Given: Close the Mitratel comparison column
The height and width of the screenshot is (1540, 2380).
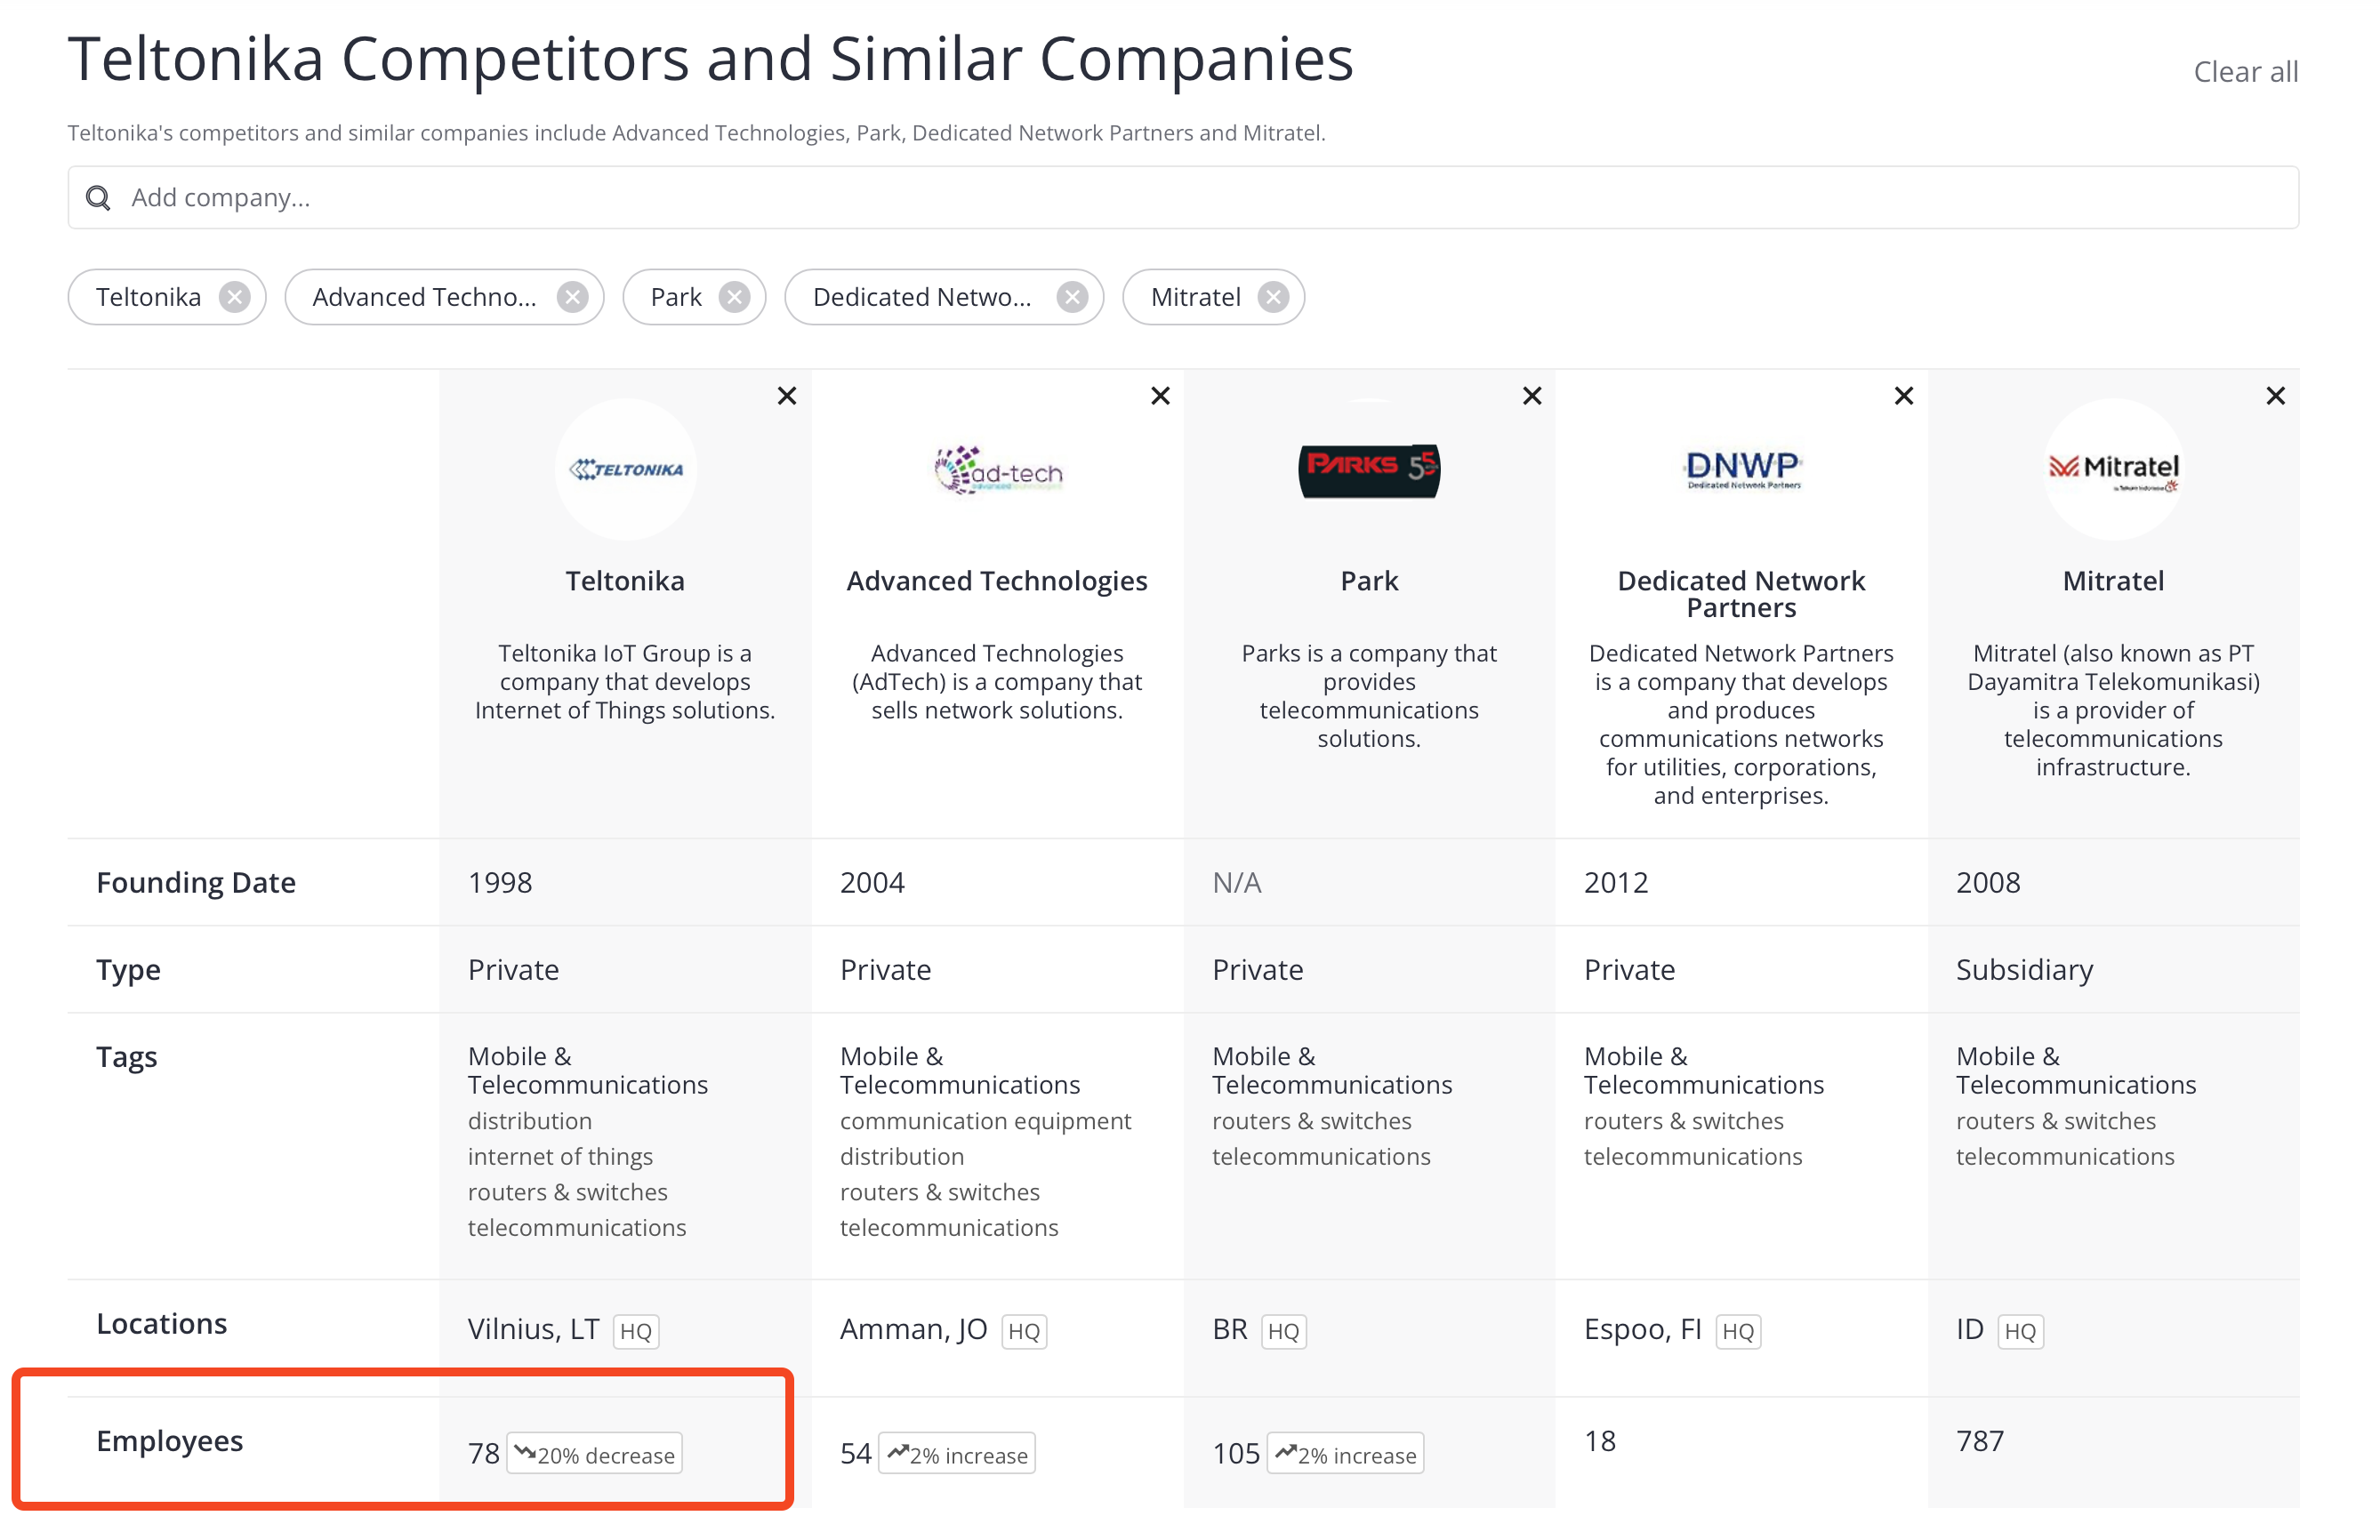Looking at the screenshot, I should (2276, 396).
